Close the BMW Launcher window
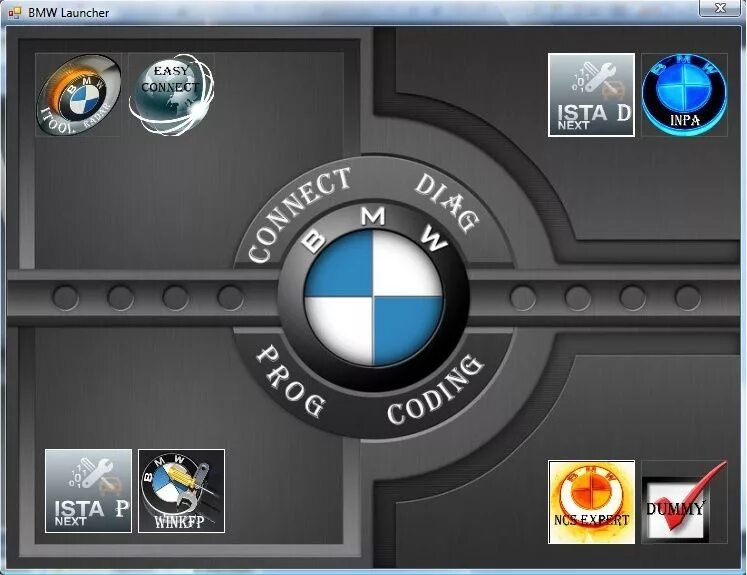Screen dimensions: 747x575 [x=720, y=8]
